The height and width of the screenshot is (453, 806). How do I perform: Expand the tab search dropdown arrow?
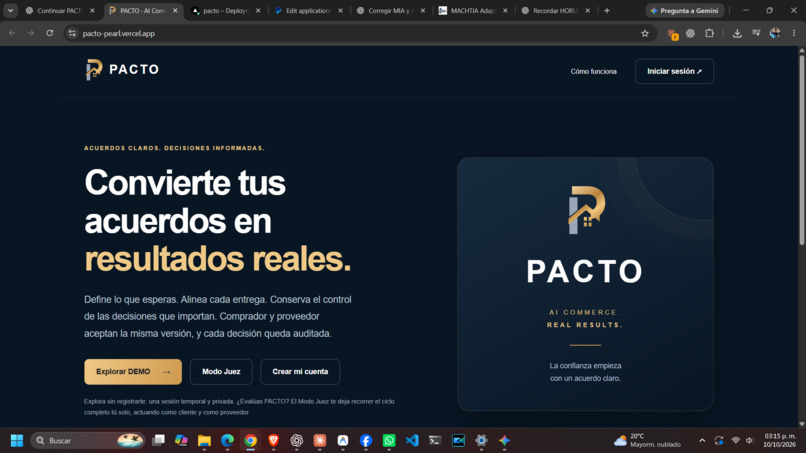pyautogui.click(x=10, y=10)
